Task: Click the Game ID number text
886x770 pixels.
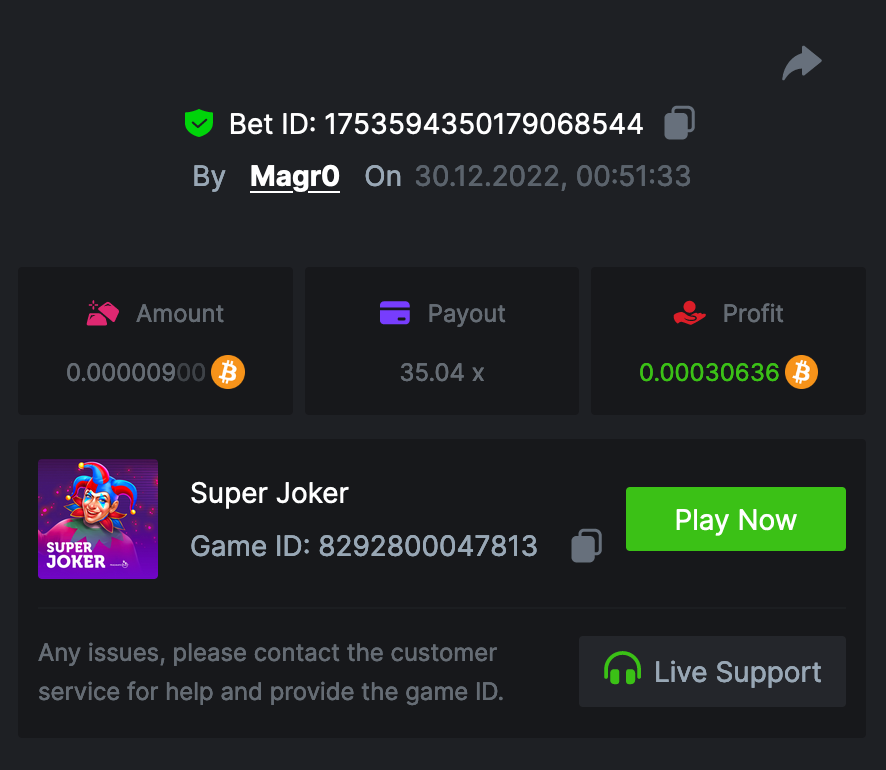Action: tap(428, 546)
